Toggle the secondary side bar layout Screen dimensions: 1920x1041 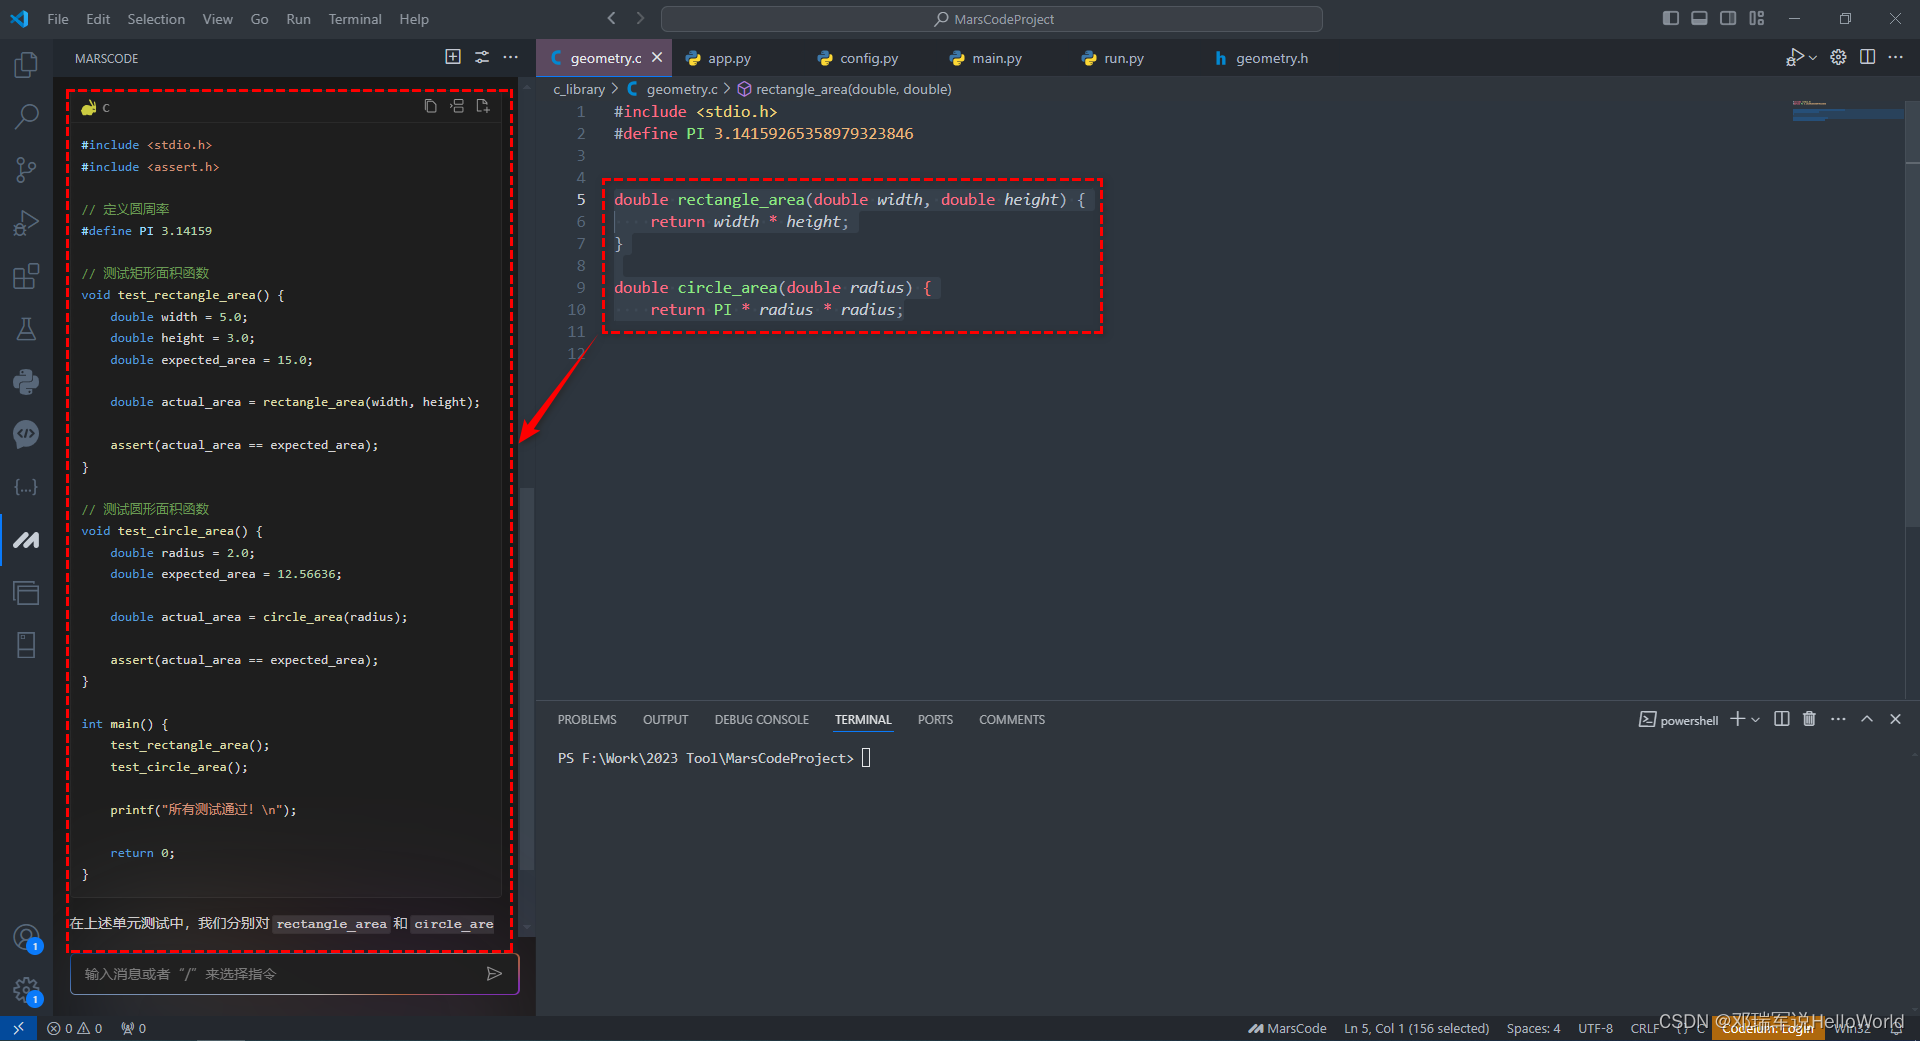click(1727, 19)
